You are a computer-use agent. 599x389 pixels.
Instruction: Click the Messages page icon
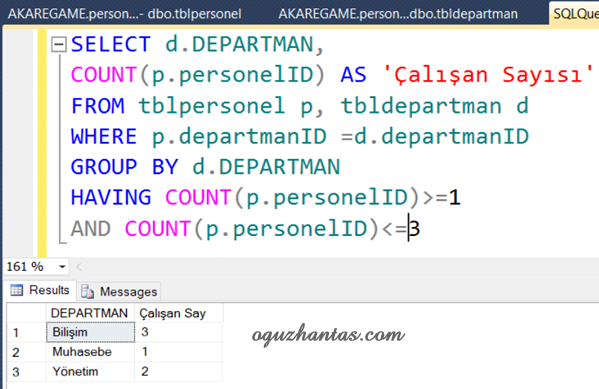click(x=87, y=292)
